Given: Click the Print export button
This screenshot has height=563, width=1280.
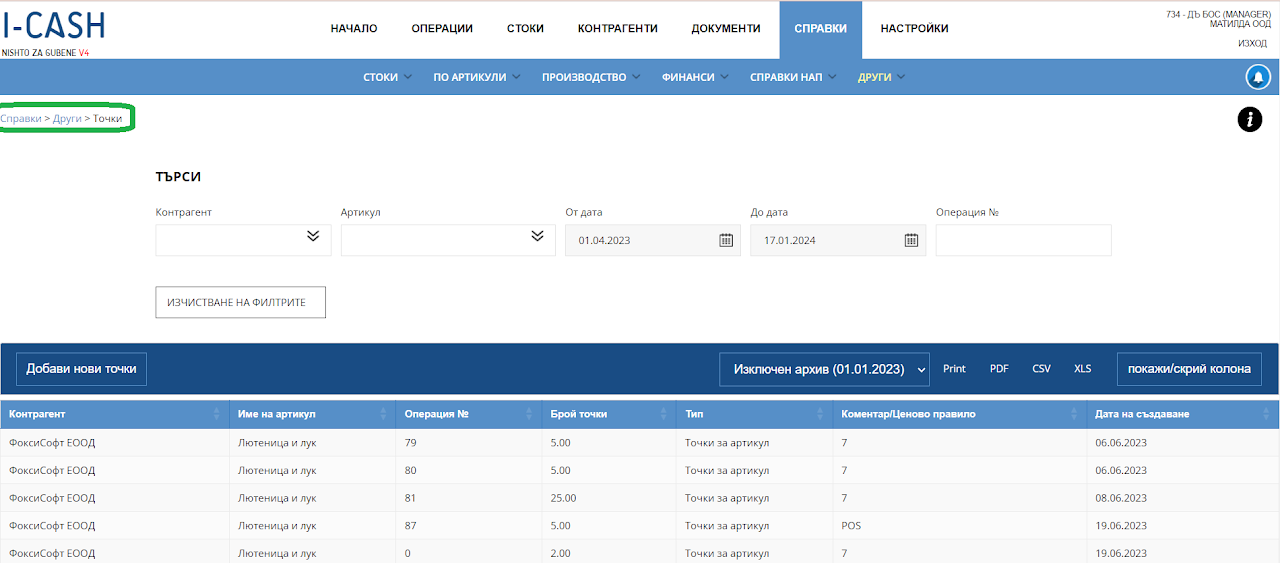Looking at the screenshot, I should coord(954,369).
